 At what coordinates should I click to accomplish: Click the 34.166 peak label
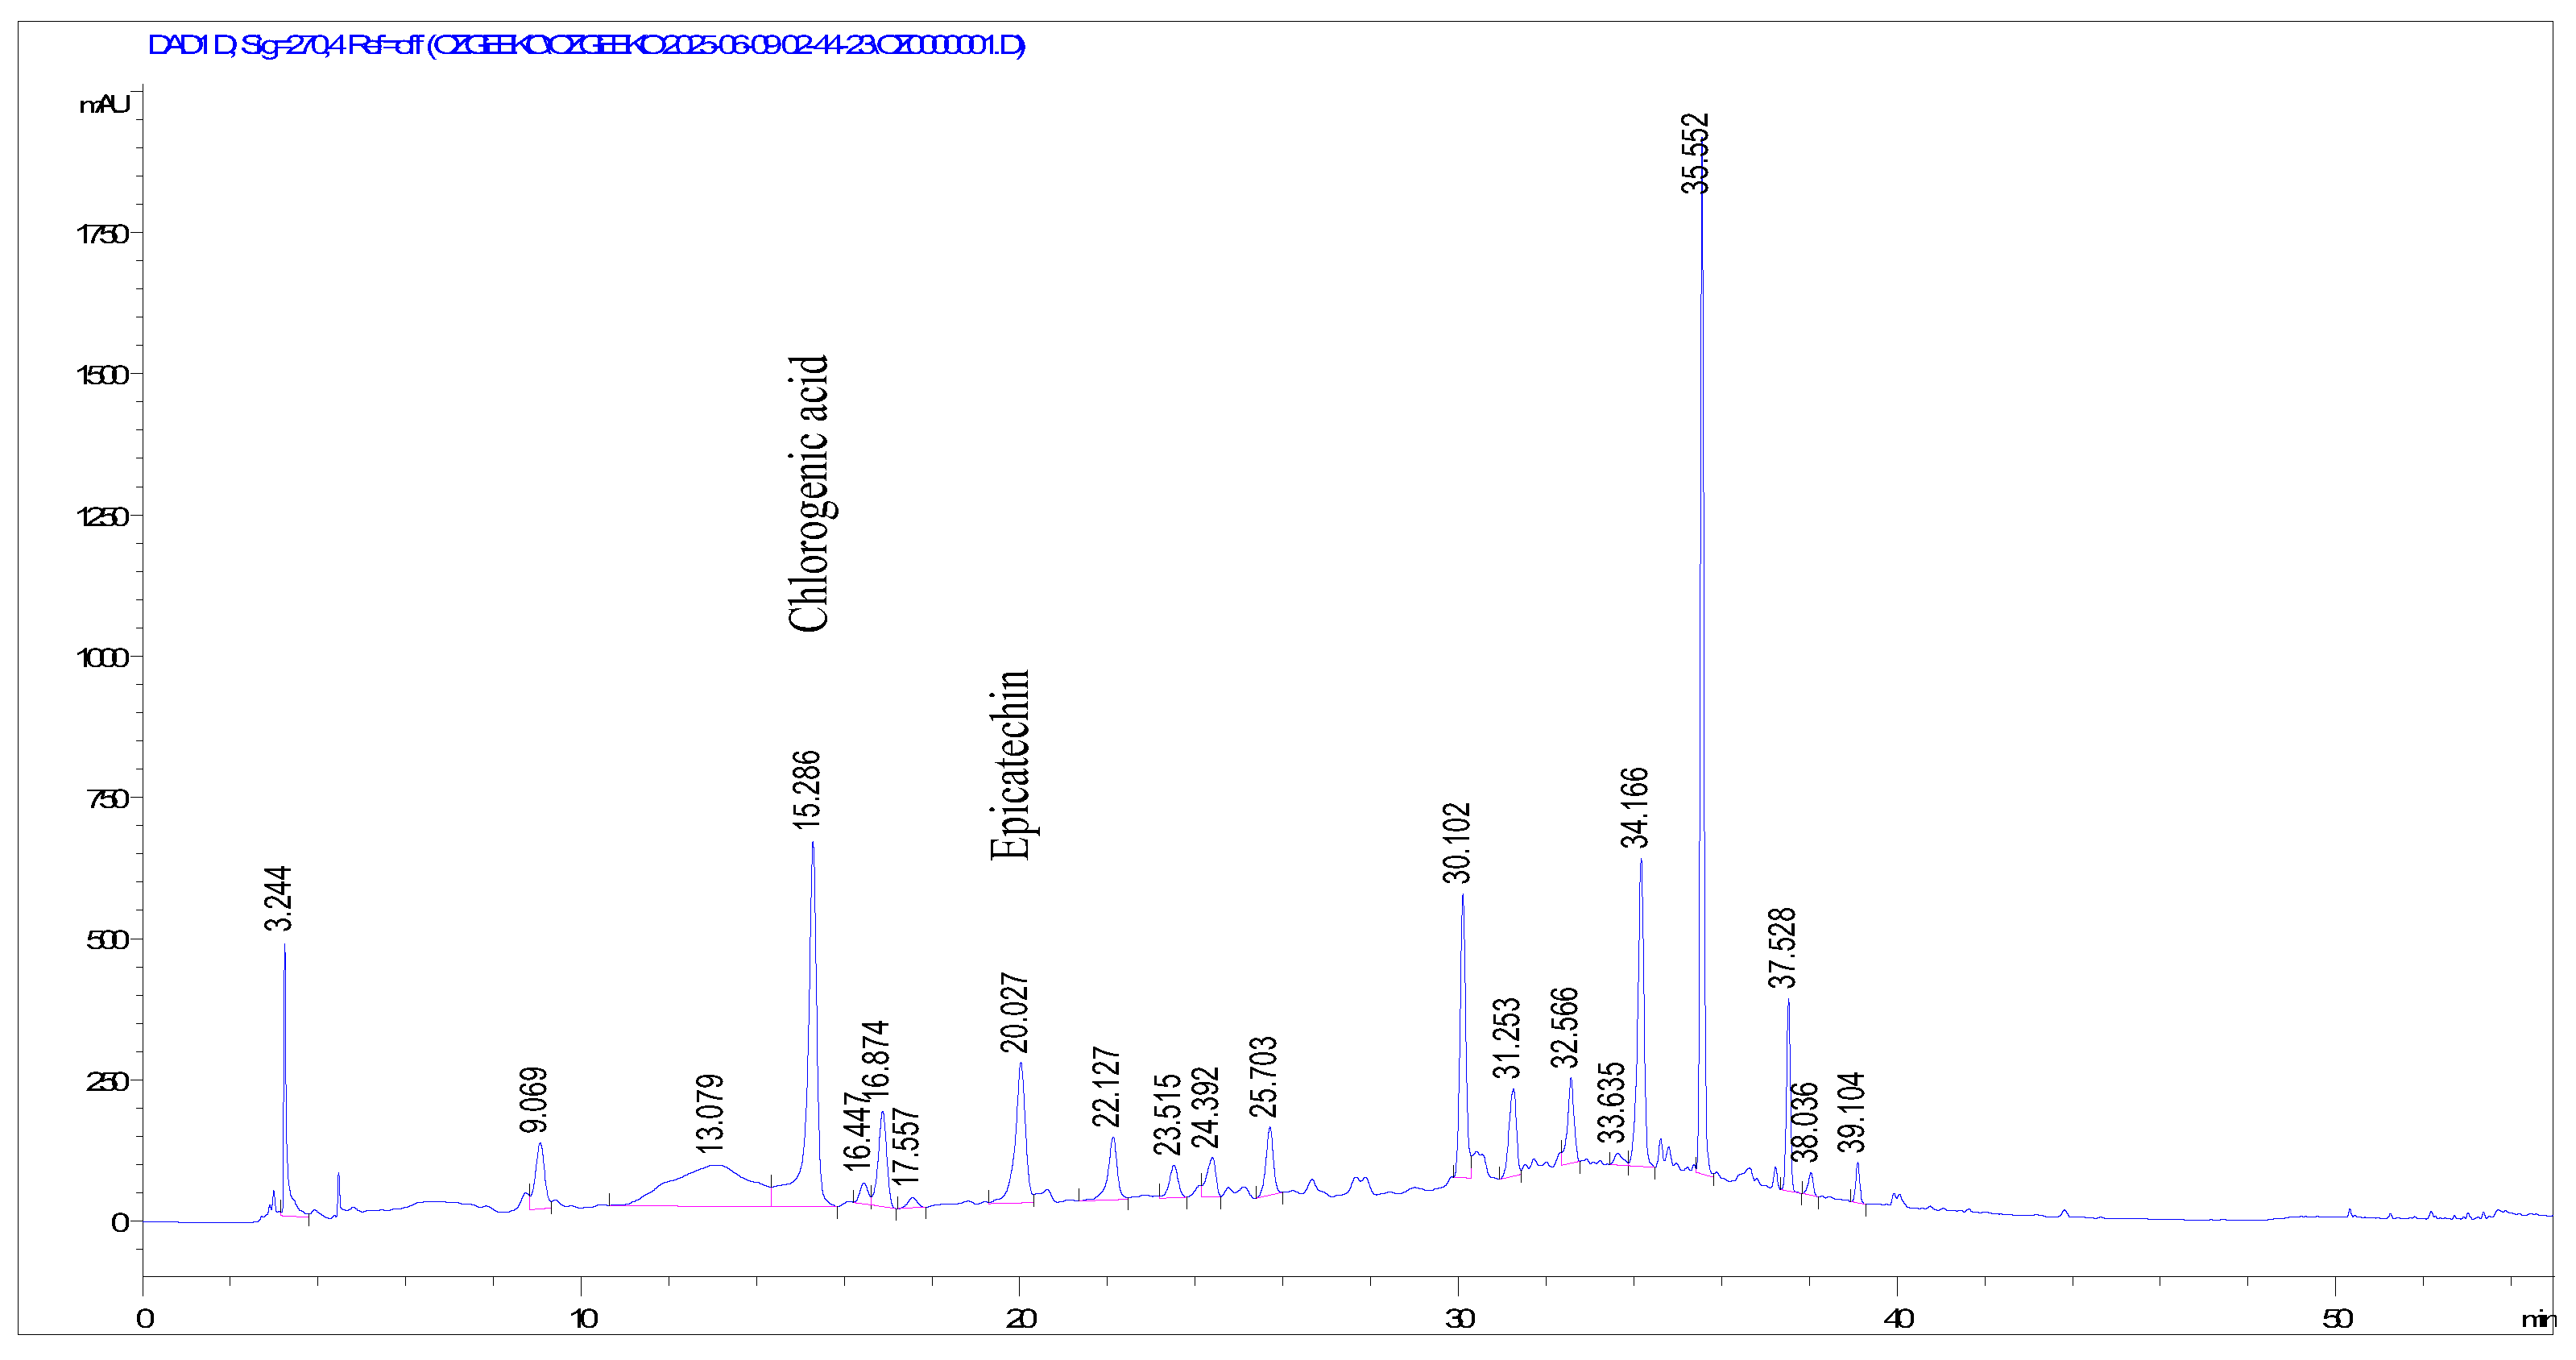pyautogui.click(x=1634, y=807)
